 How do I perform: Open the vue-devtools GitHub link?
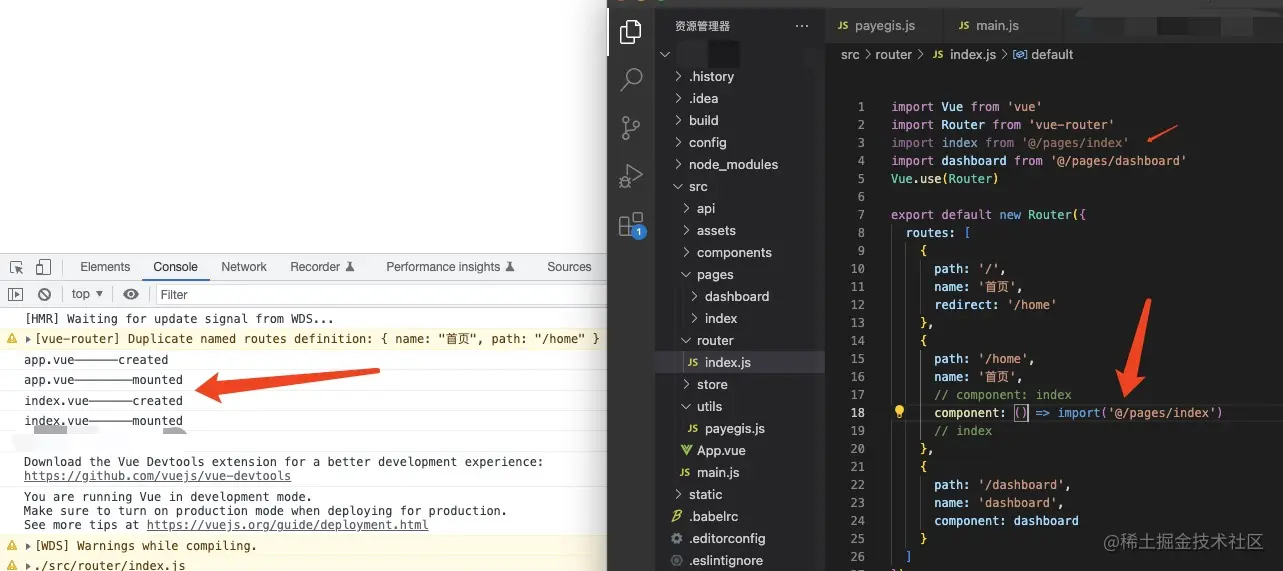pyautogui.click(x=157, y=476)
